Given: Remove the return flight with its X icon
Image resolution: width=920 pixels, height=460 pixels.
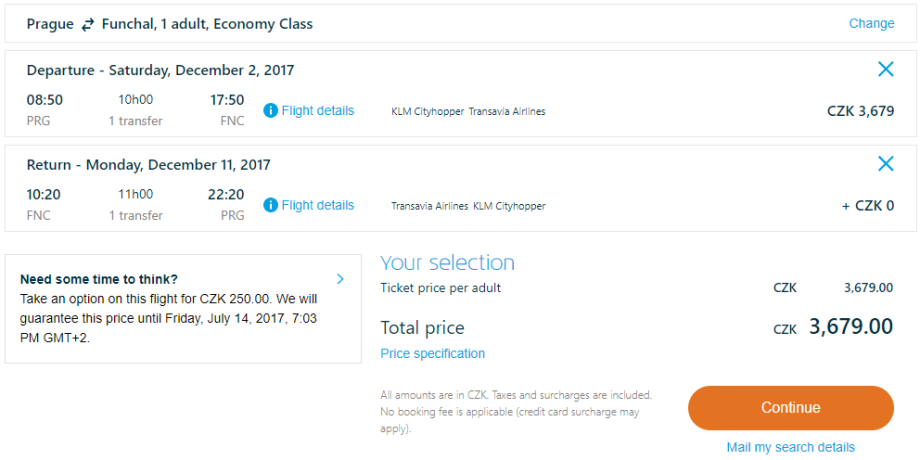Looking at the screenshot, I should click(885, 163).
